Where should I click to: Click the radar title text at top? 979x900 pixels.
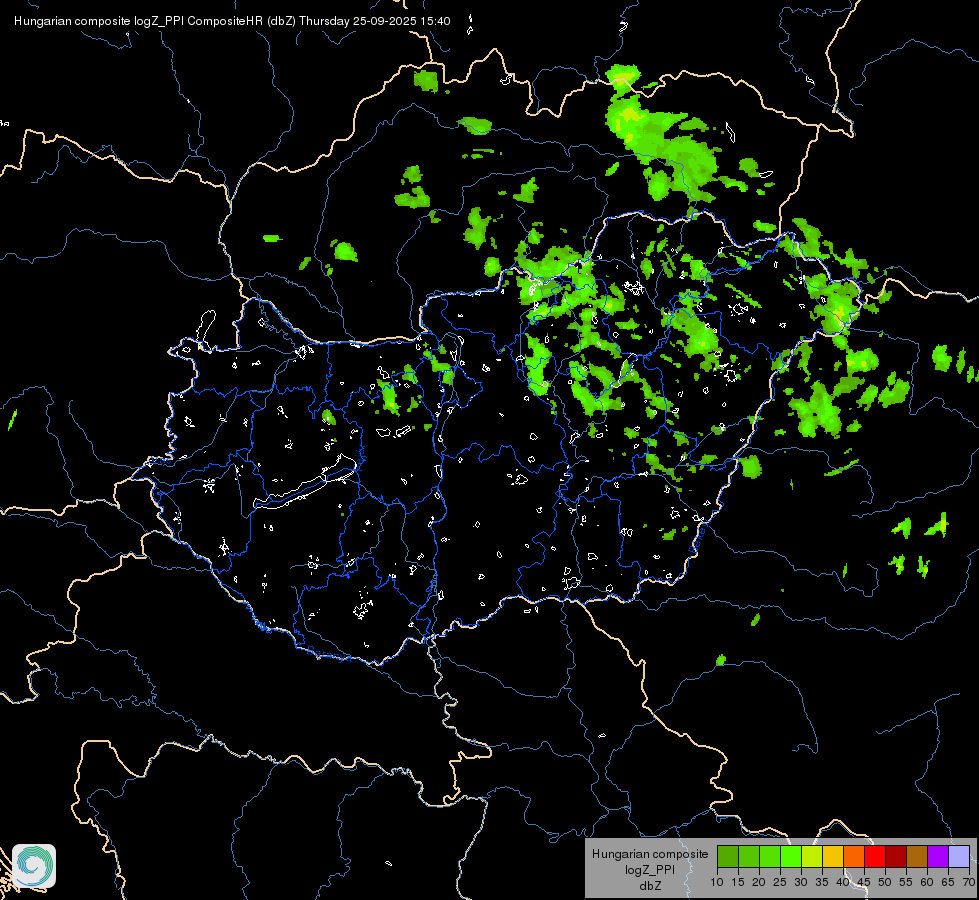(x=232, y=21)
